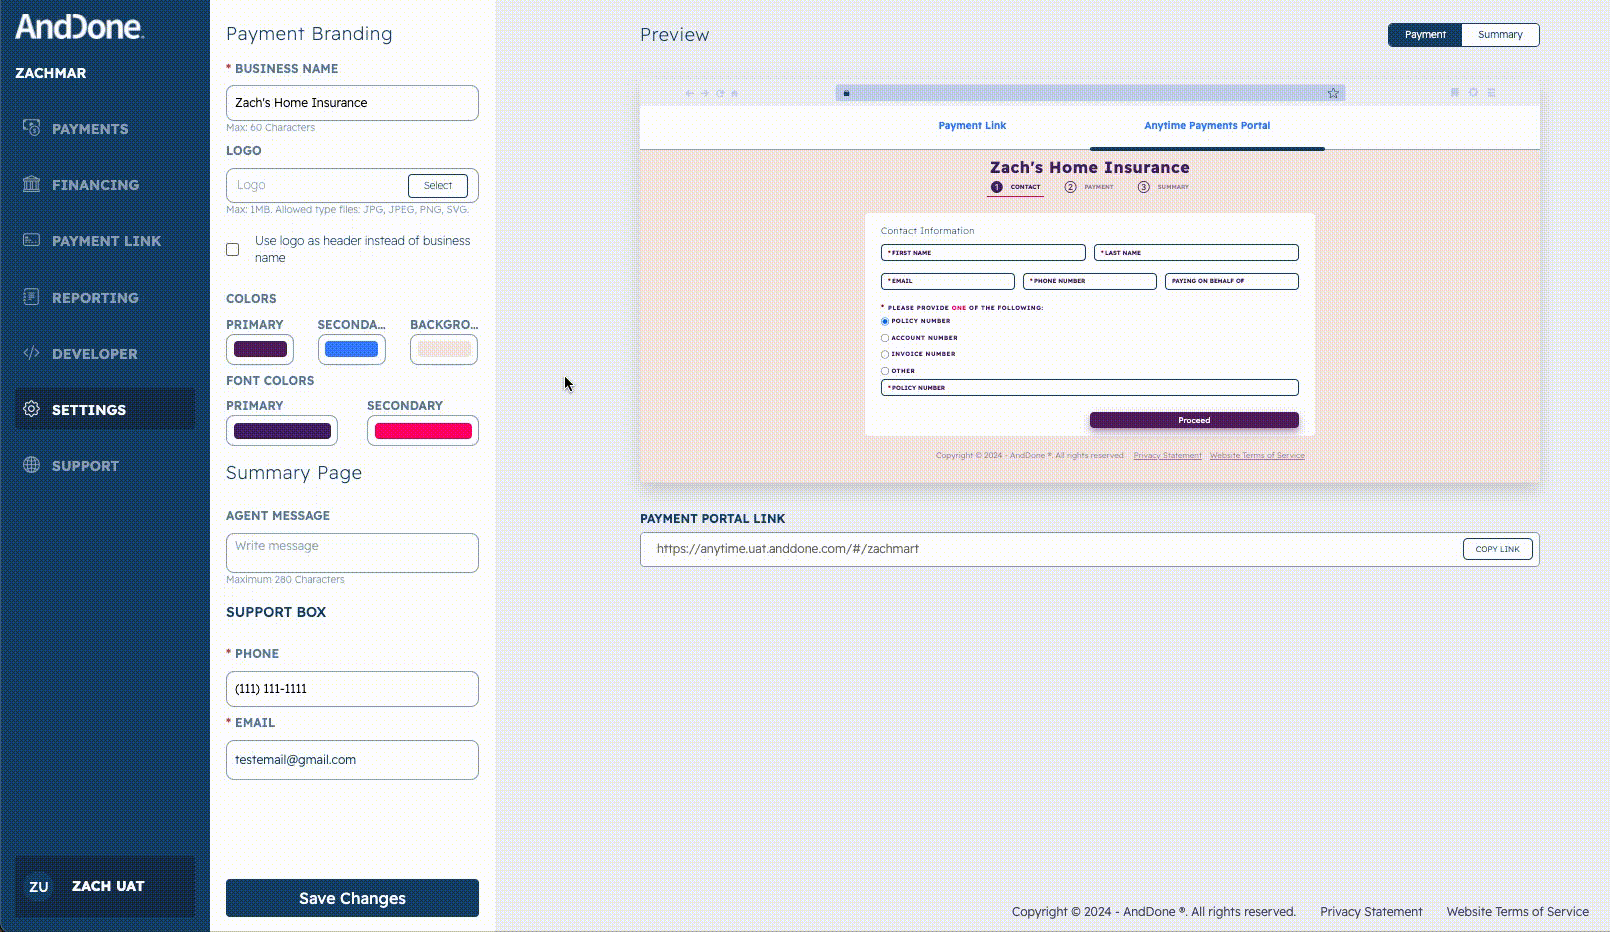Screen dimensions: 1610x932
Task: Click the Payment Link sidebar icon
Action: [32, 240]
